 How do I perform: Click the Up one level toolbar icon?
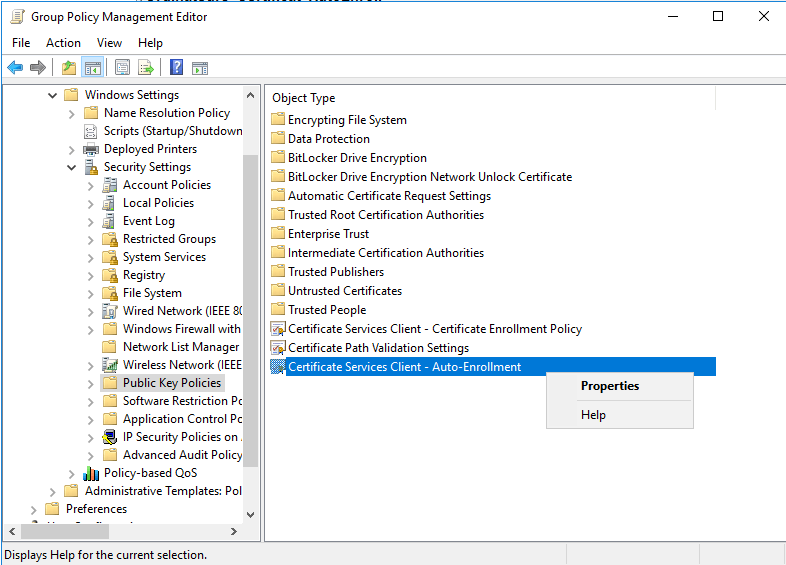[69, 67]
